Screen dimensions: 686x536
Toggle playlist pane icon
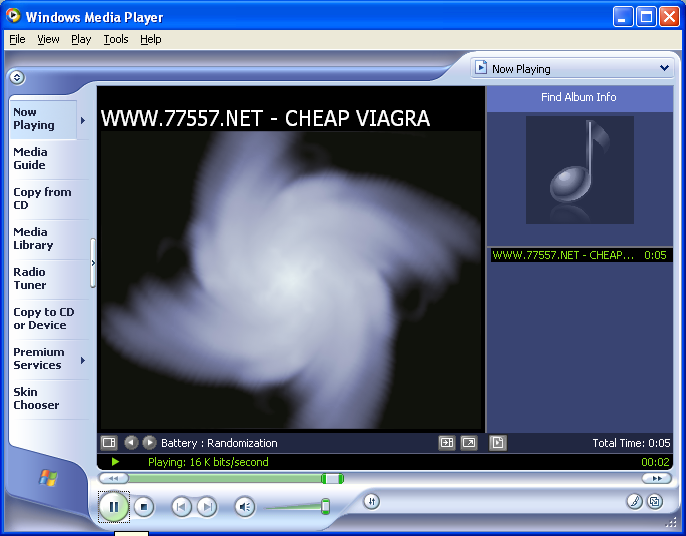[498, 443]
